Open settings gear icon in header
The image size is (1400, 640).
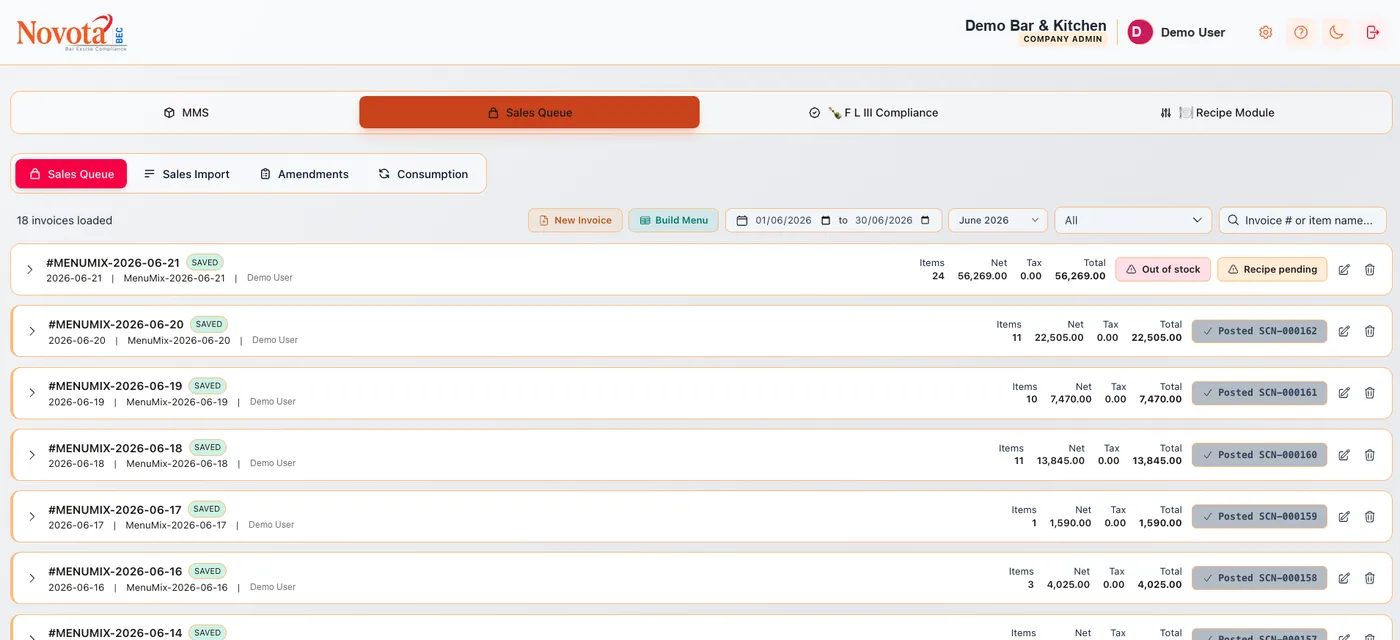pos(1265,32)
